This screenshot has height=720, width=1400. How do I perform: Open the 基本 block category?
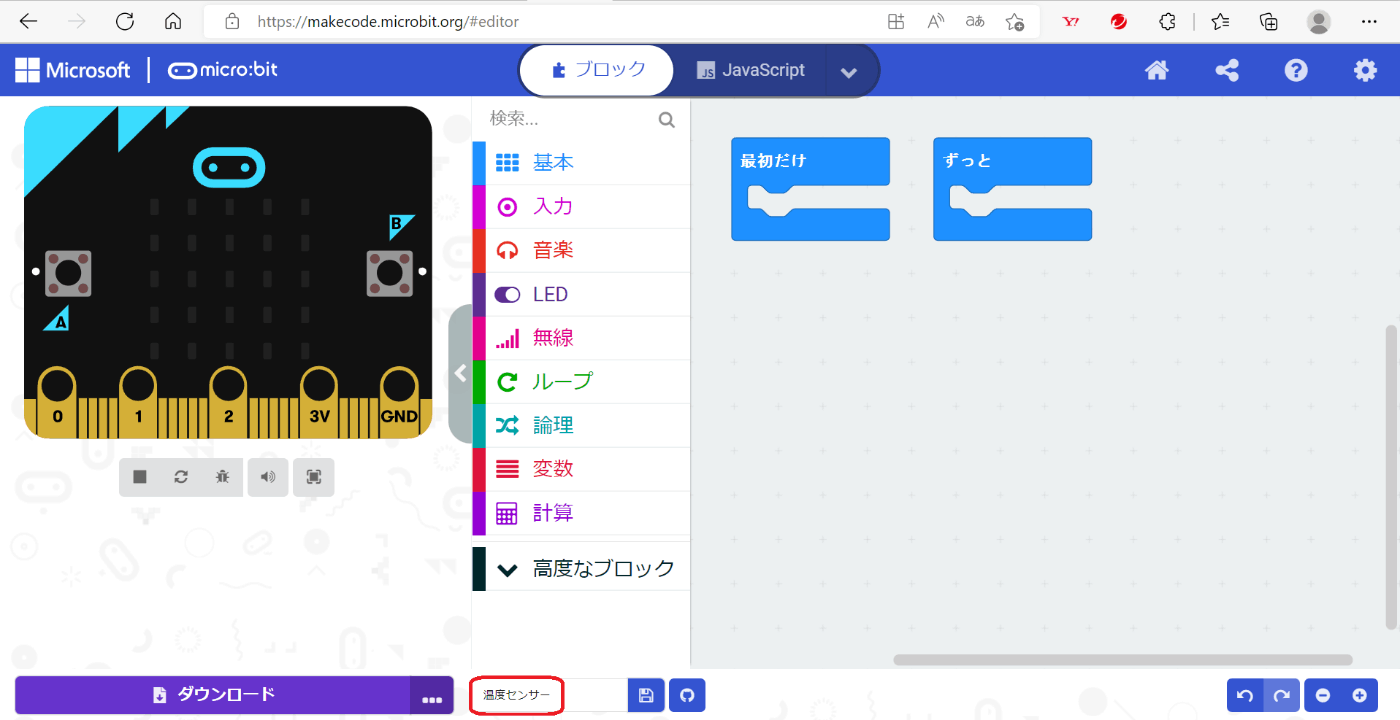(x=581, y=162)
